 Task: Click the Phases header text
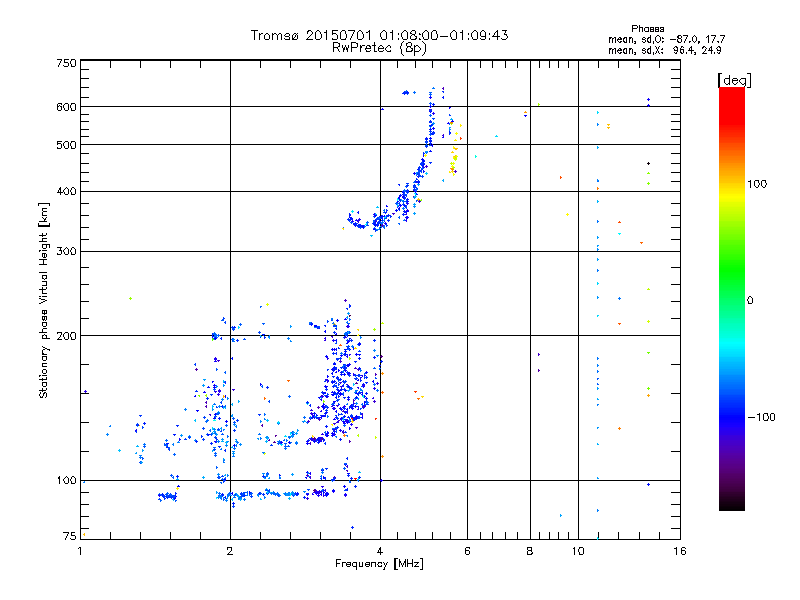647,29
